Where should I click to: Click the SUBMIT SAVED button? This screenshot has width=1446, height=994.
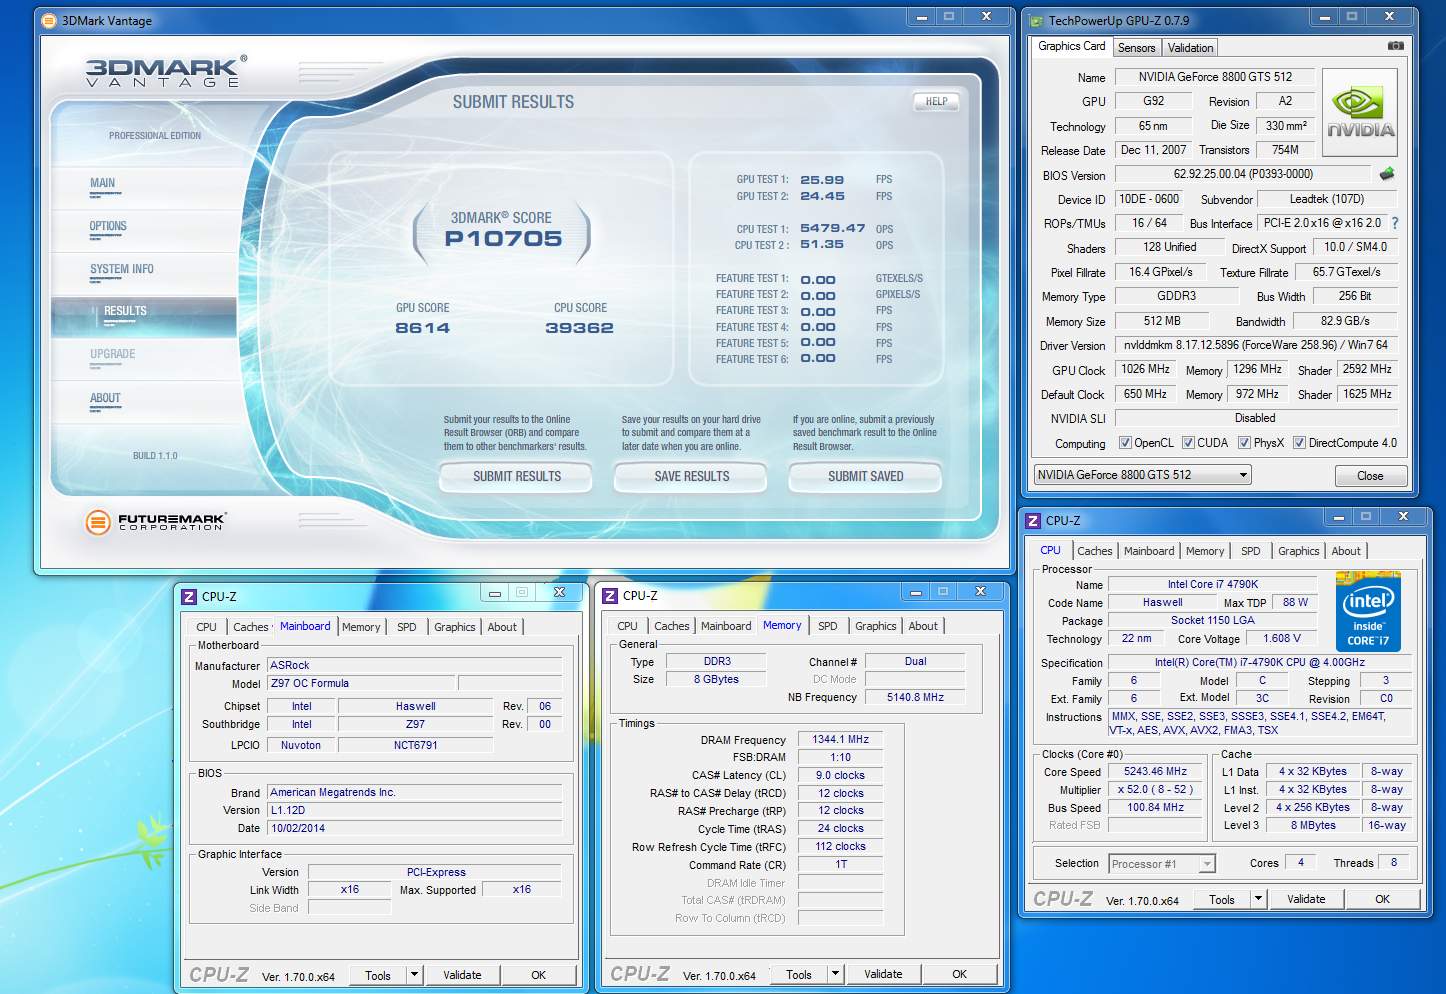865,477
